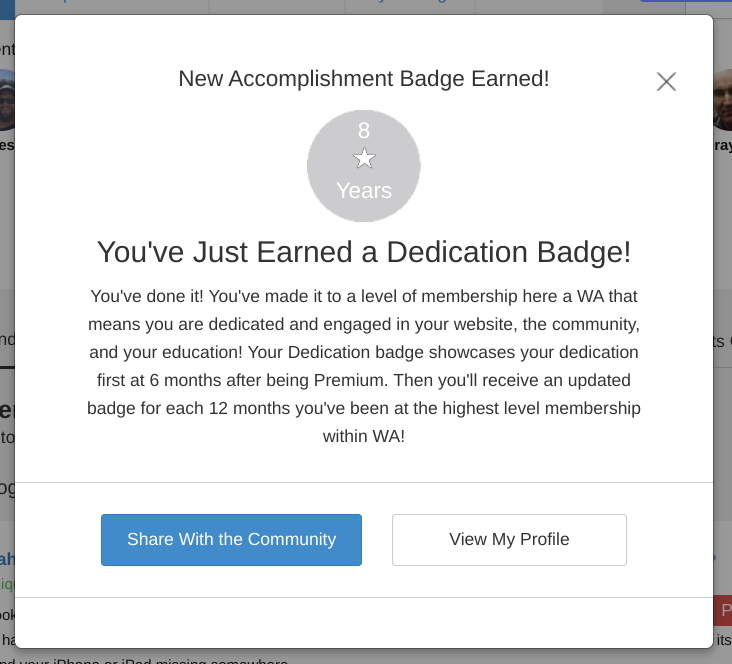Open the blue post link at the bottom left edge
This screenshot has width=732, height=664.
coord(6,559)
